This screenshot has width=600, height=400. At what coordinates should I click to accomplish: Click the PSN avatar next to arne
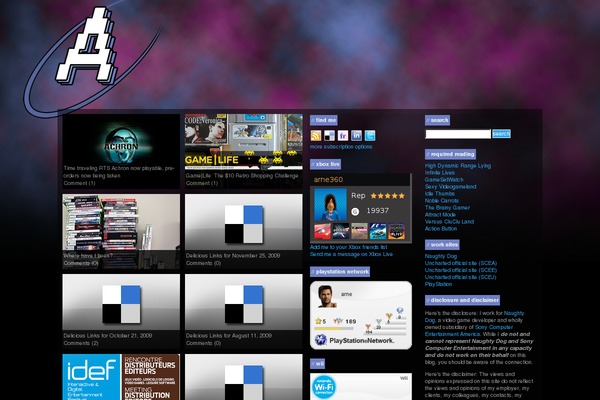(x=326, y=296)
